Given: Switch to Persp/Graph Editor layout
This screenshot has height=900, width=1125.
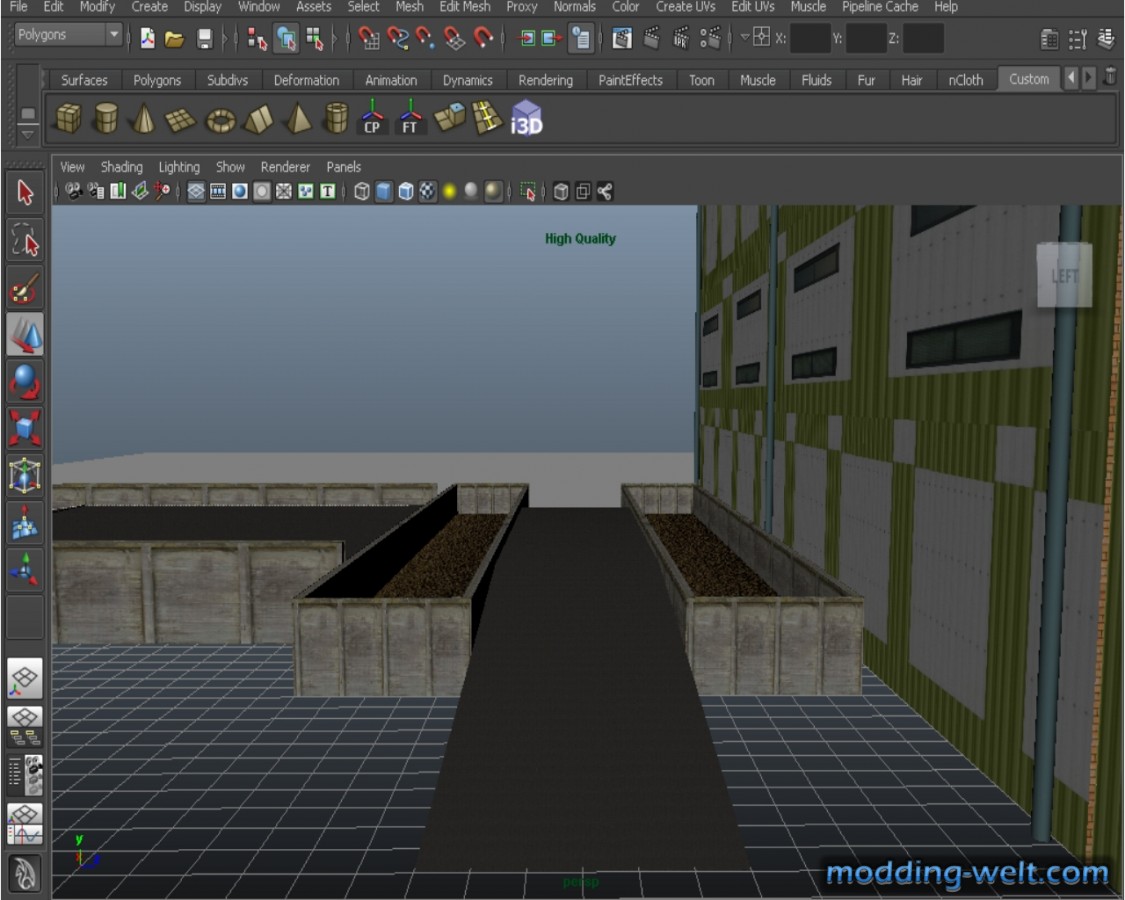Looking at the screenshot, I should coord(25,824).
